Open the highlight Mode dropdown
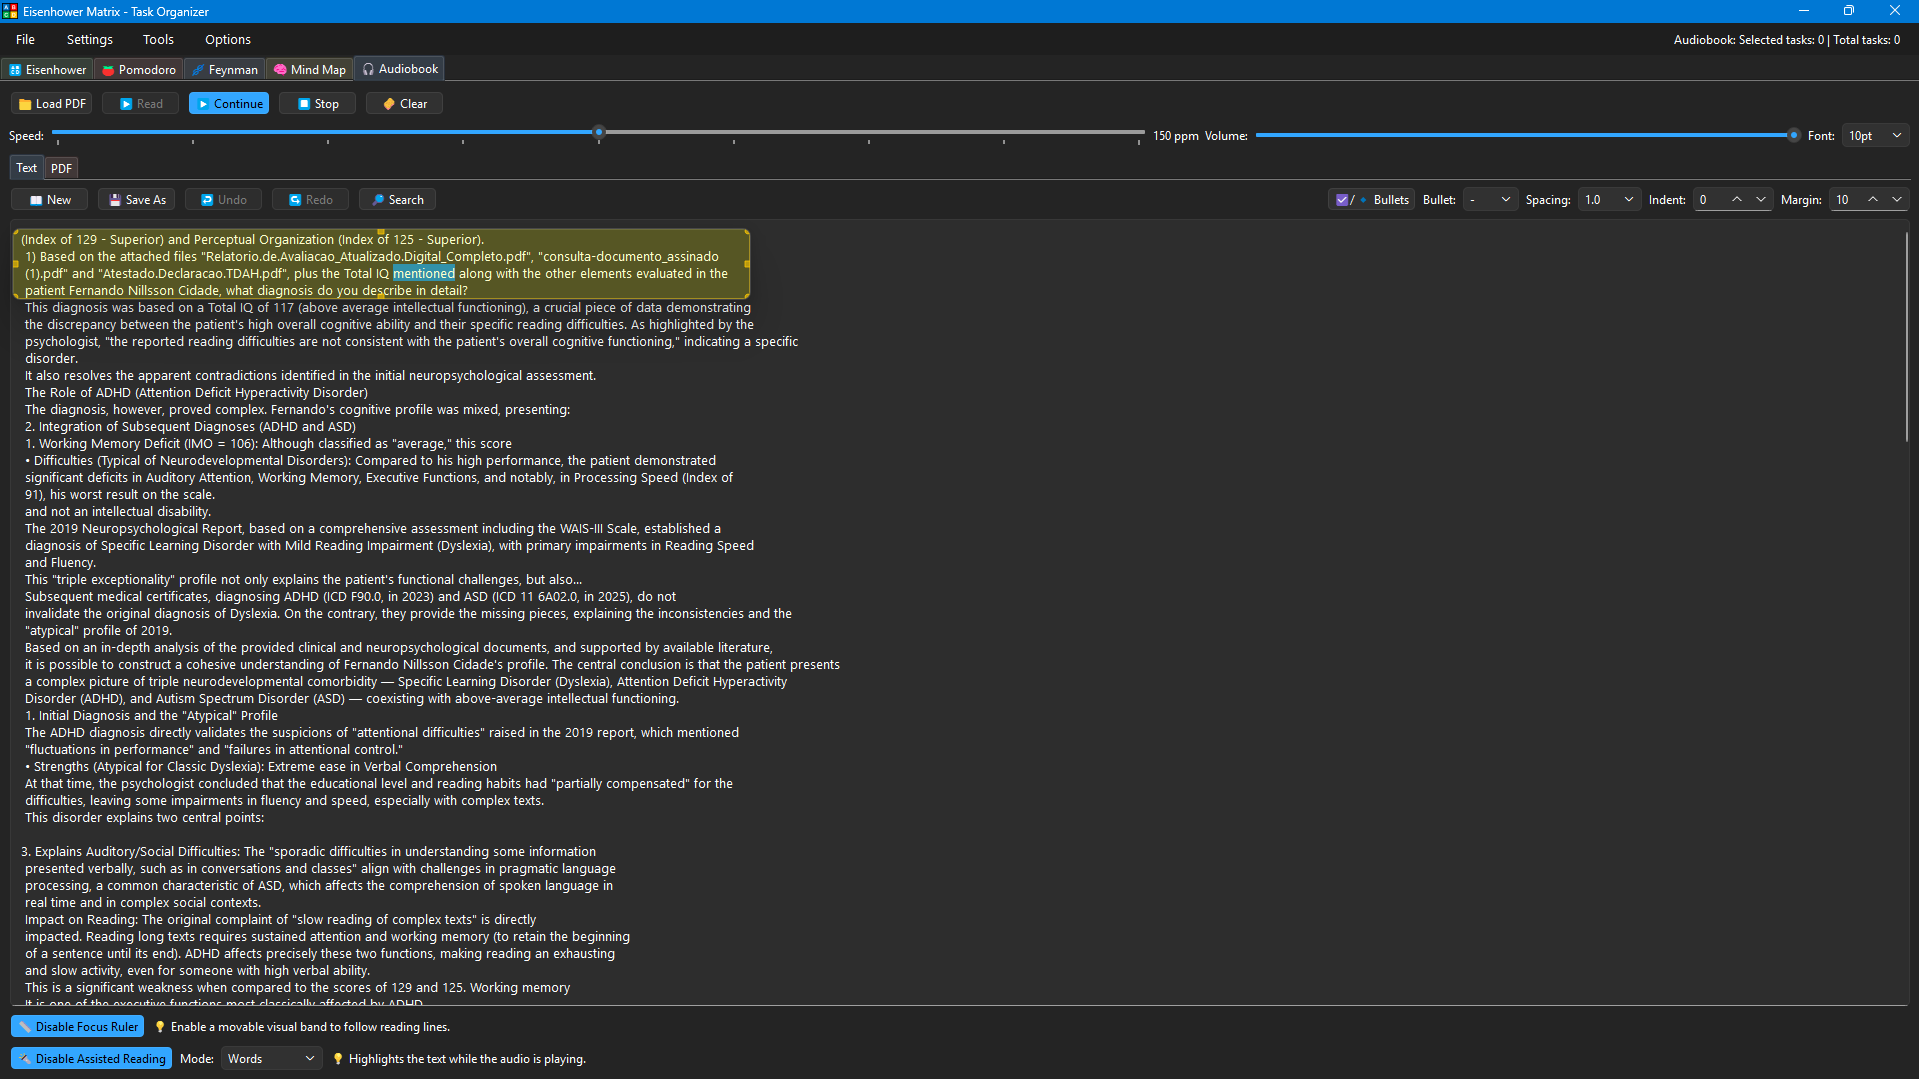 271,1059
